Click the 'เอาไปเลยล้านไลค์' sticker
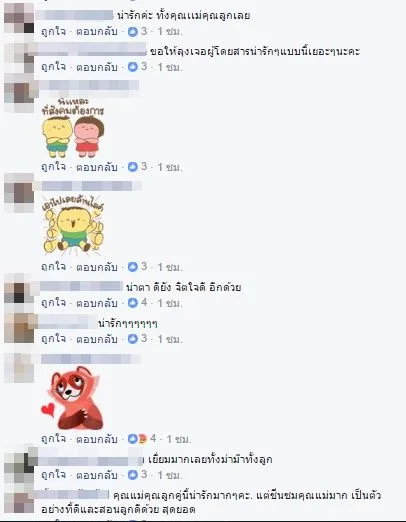 tap(73, 223)
